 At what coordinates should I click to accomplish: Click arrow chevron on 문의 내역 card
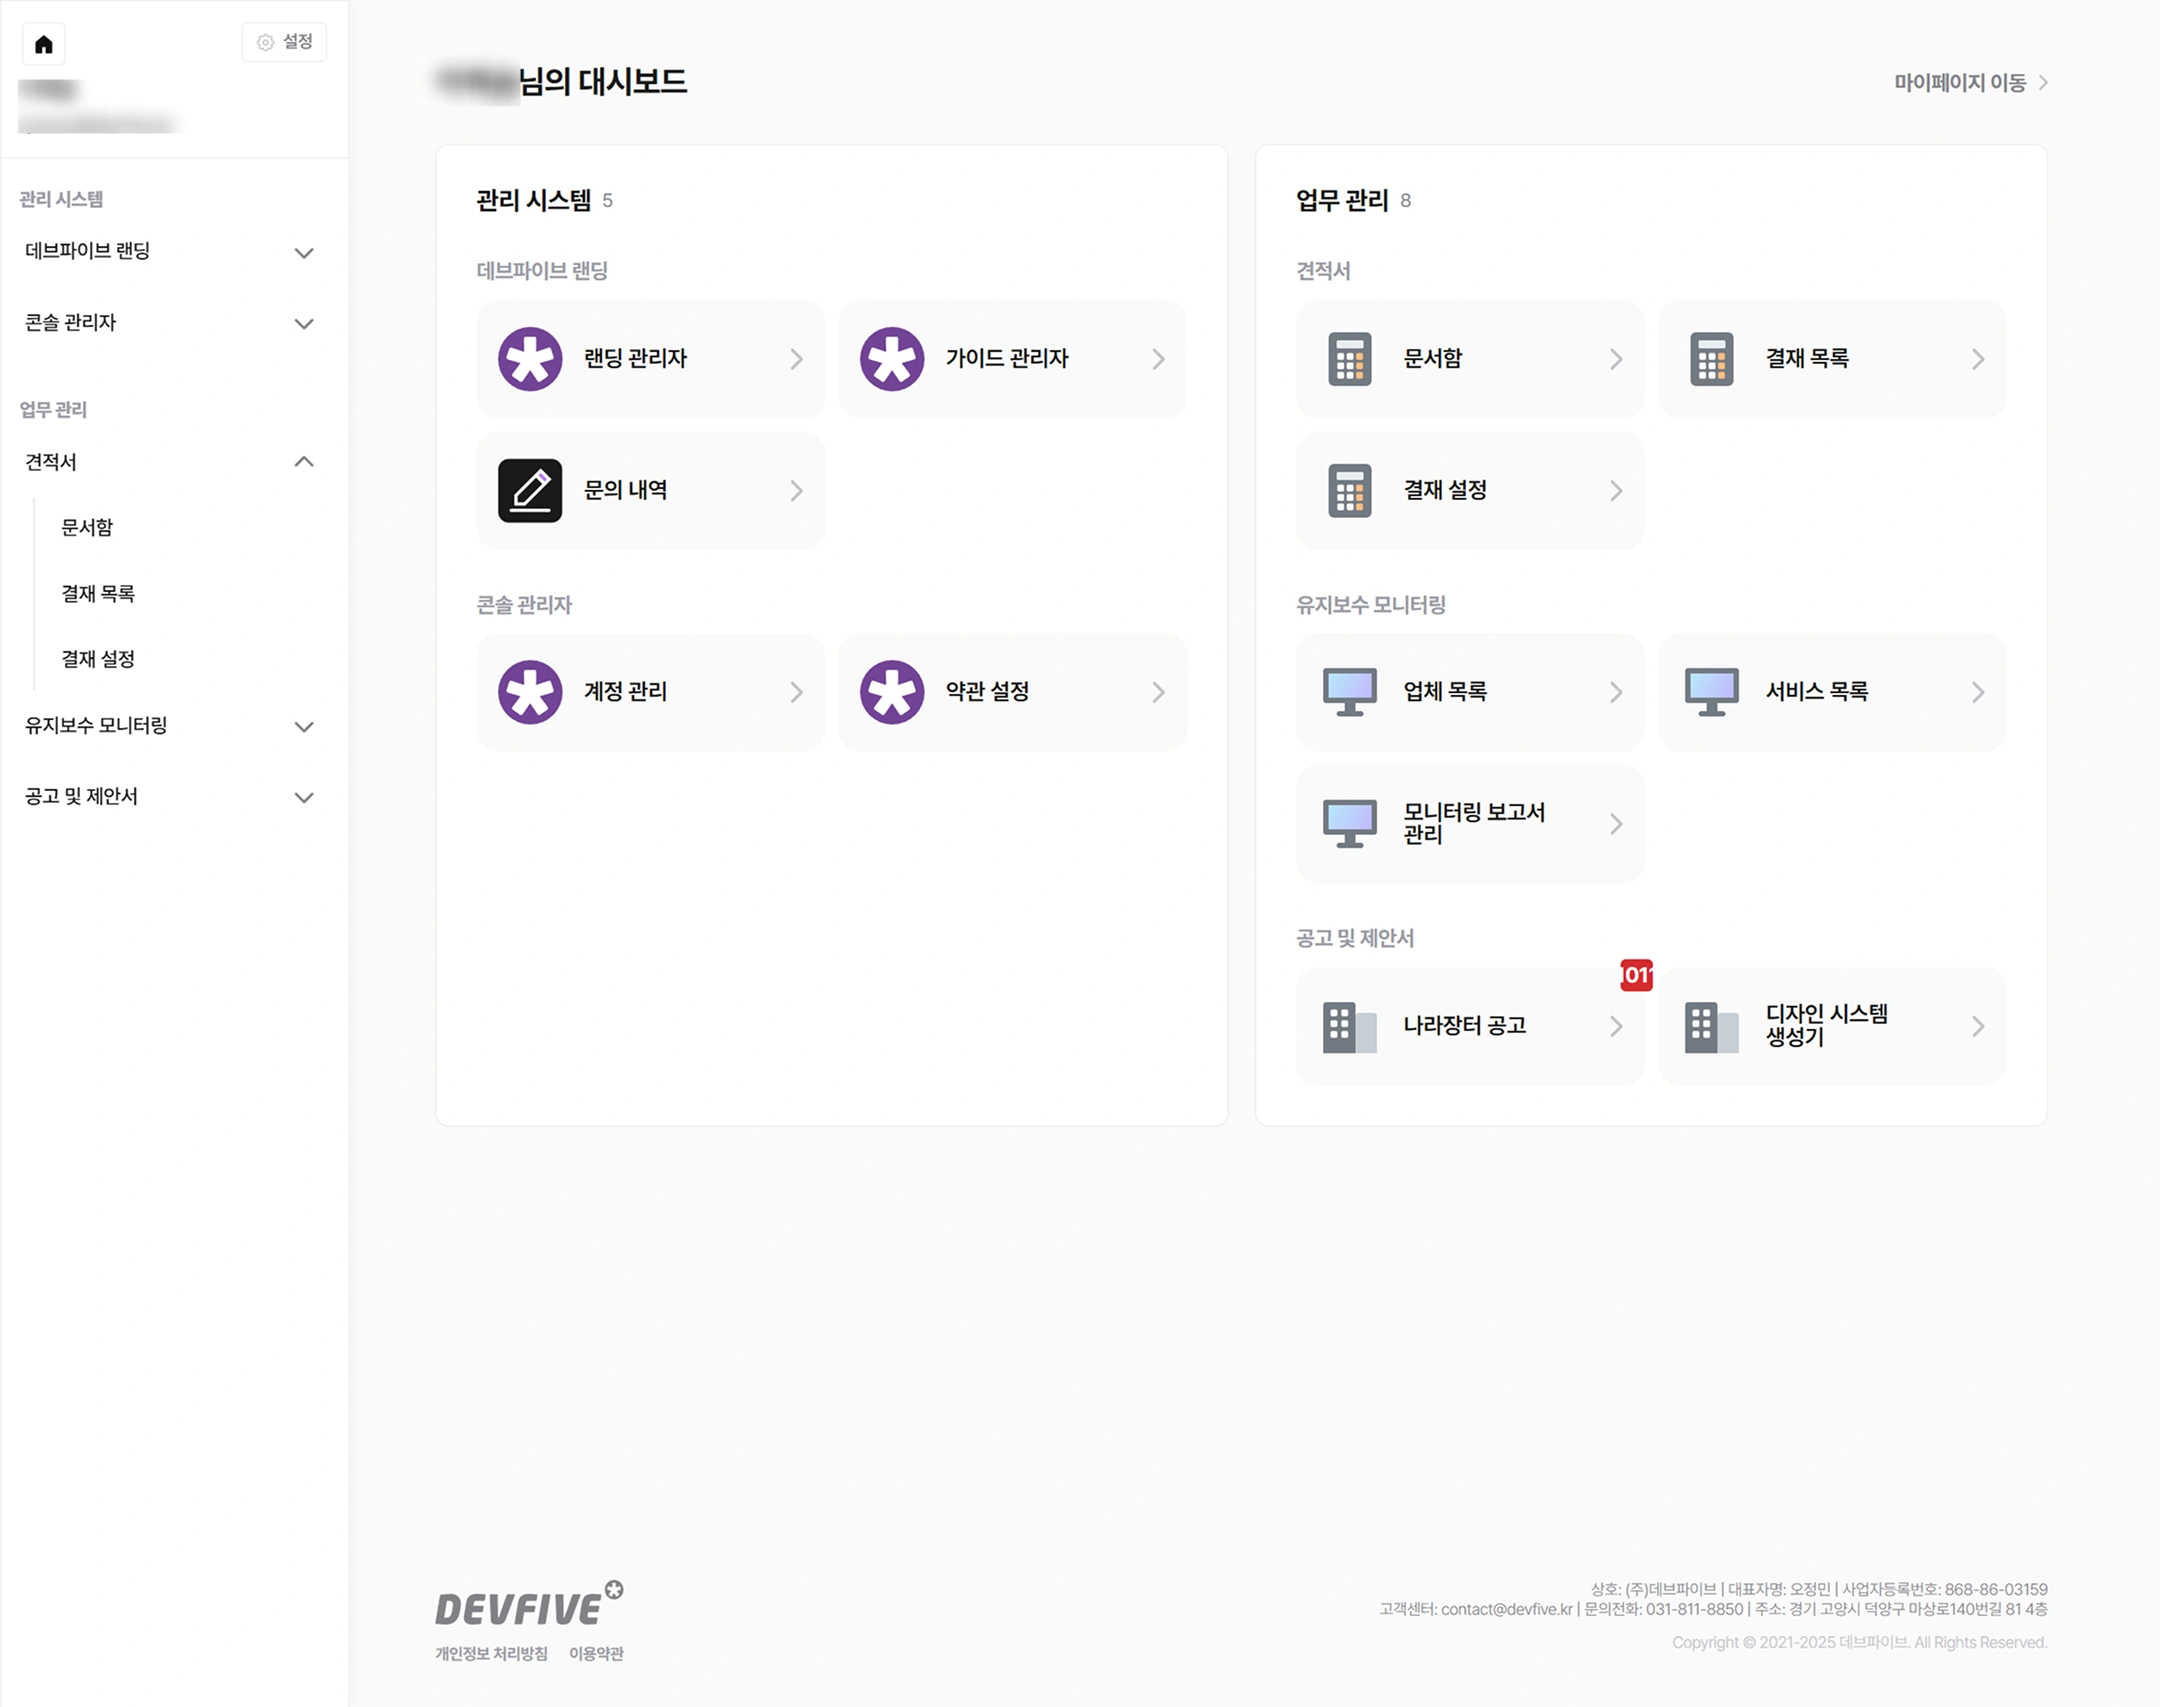click(797, 491)
